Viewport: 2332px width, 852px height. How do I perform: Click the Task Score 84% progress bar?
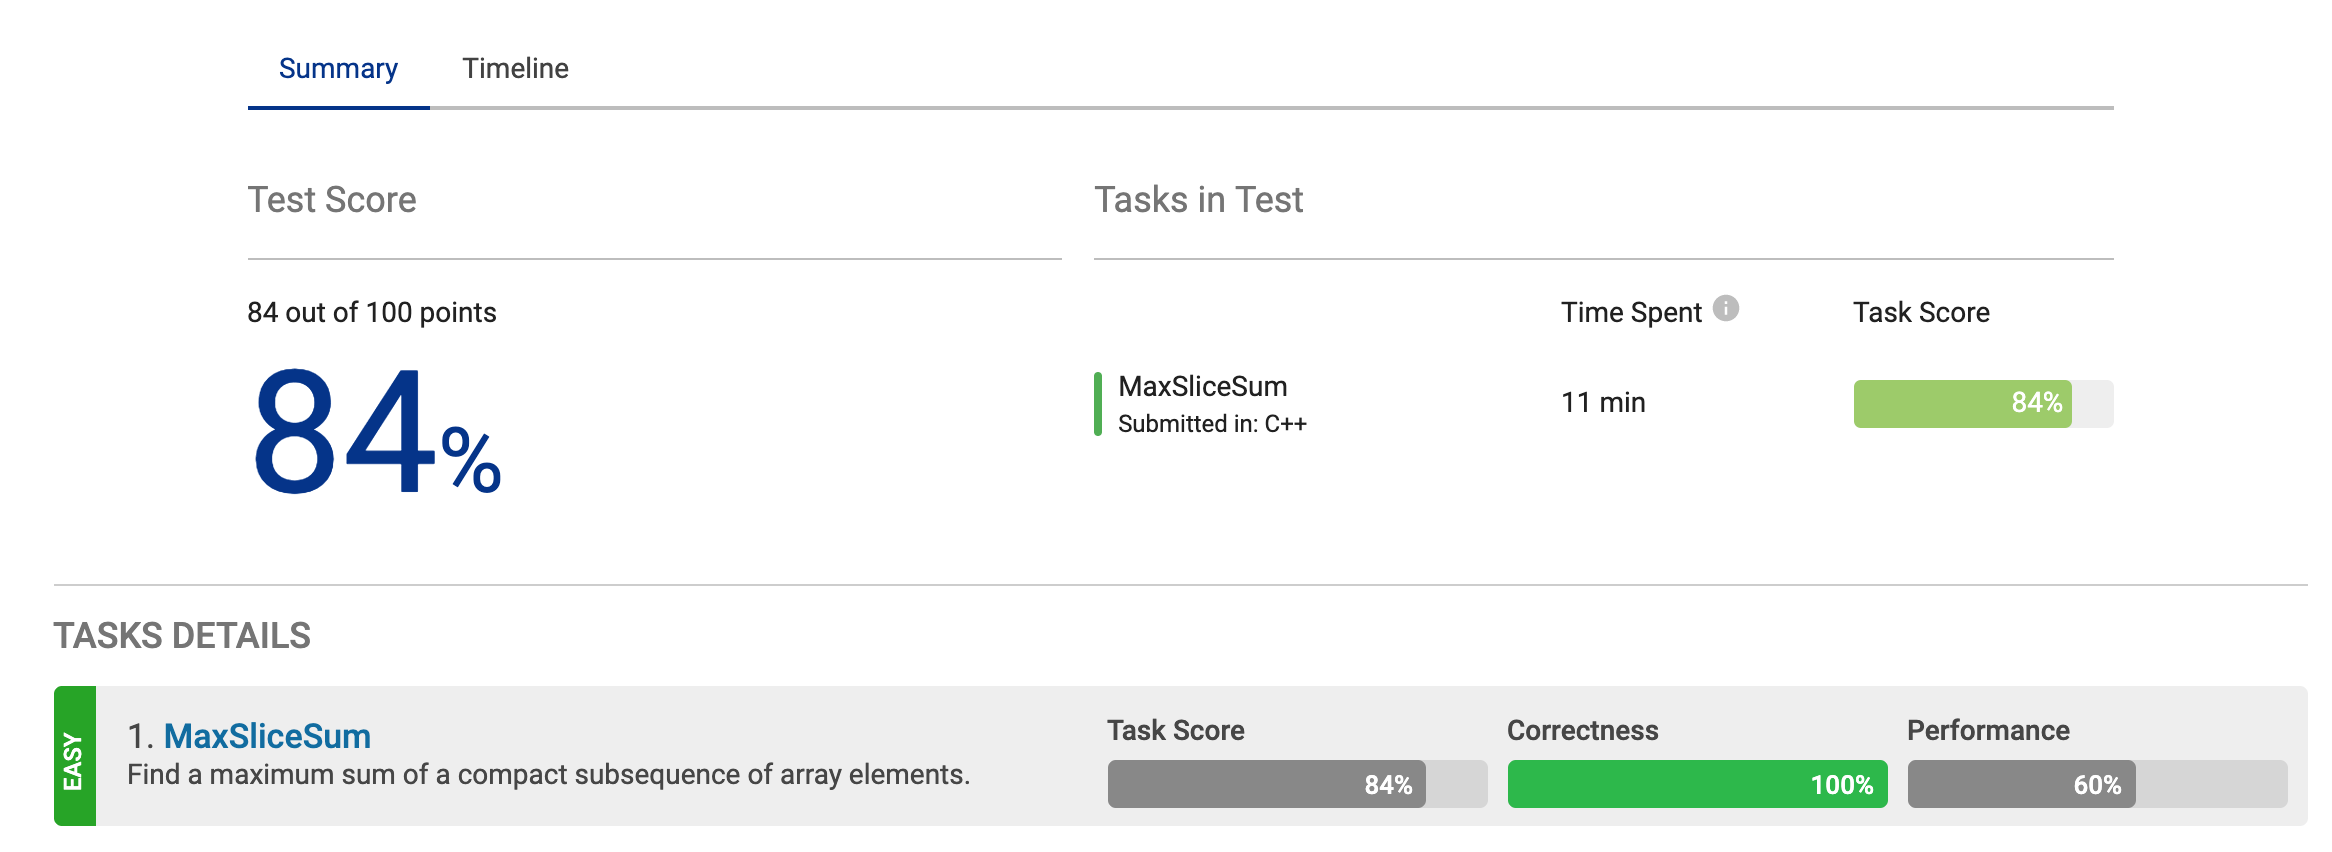coord(1295,785)
